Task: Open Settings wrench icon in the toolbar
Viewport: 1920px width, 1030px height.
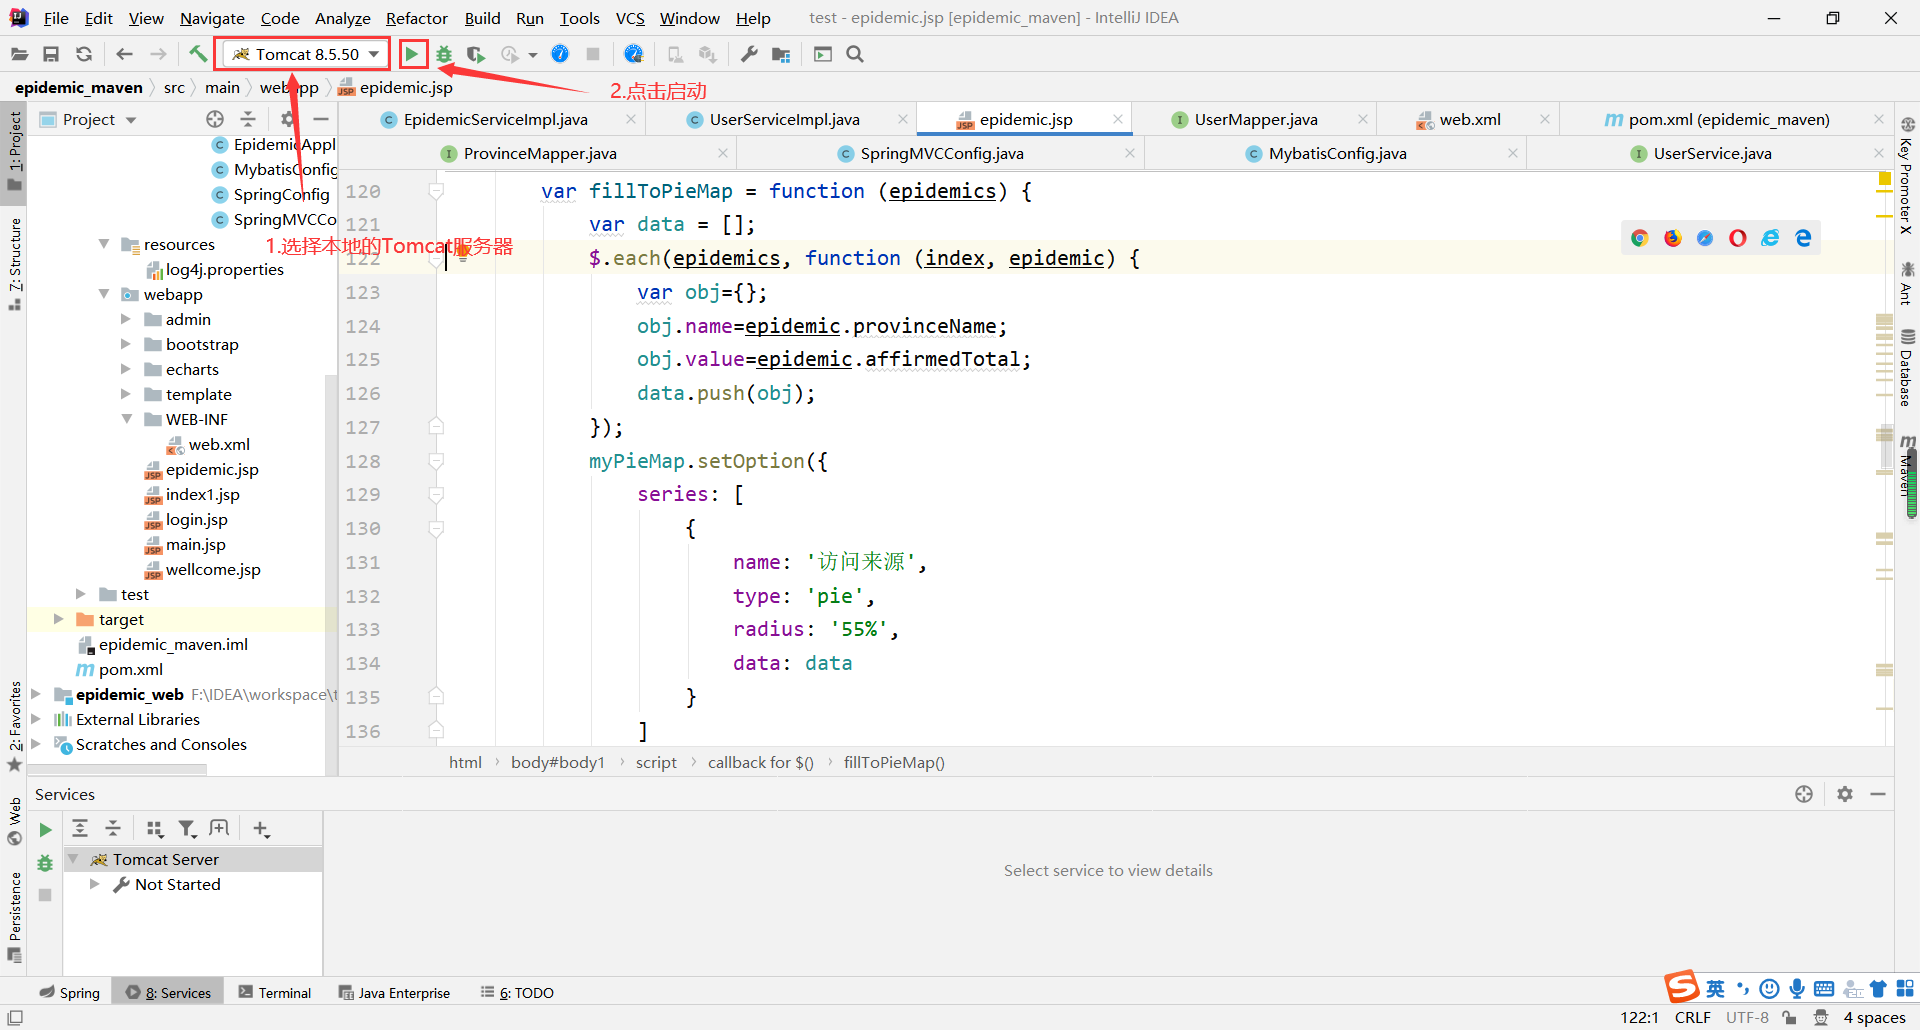Action: 749,54
